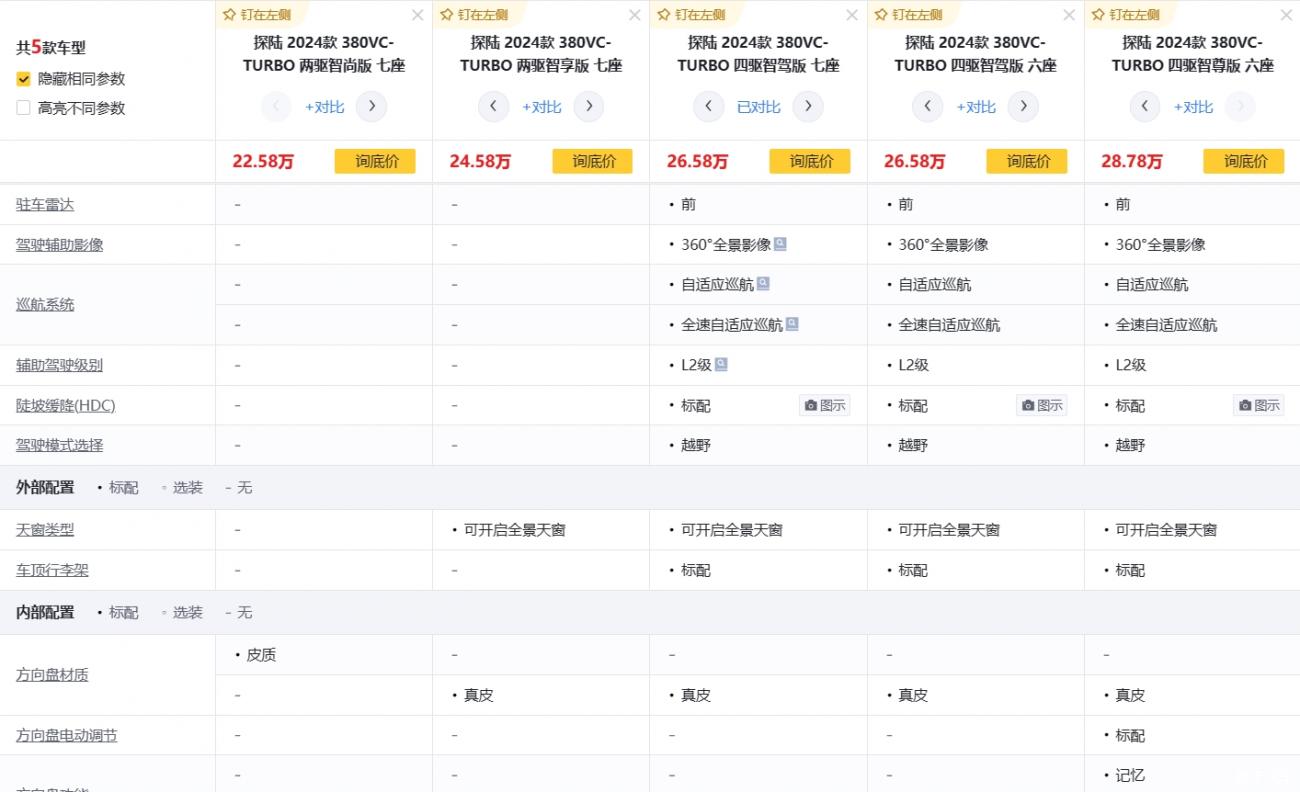Add 两驱智尚版 七座 to comparison via +对比
The image size is (1300, 792).
(324, 107)
